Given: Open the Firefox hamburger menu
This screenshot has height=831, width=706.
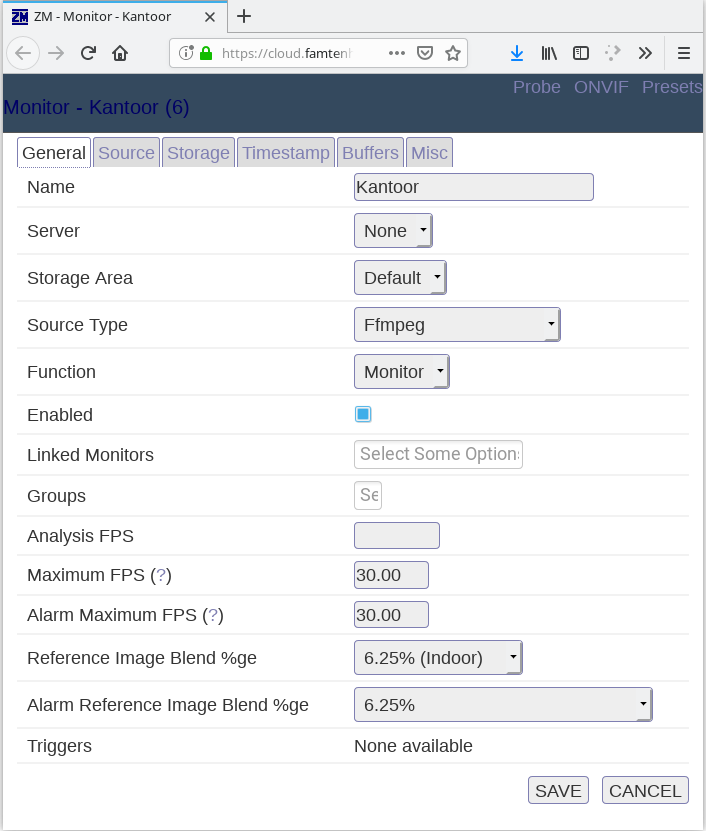Looking at the screenshot, I should pos(684,53).
